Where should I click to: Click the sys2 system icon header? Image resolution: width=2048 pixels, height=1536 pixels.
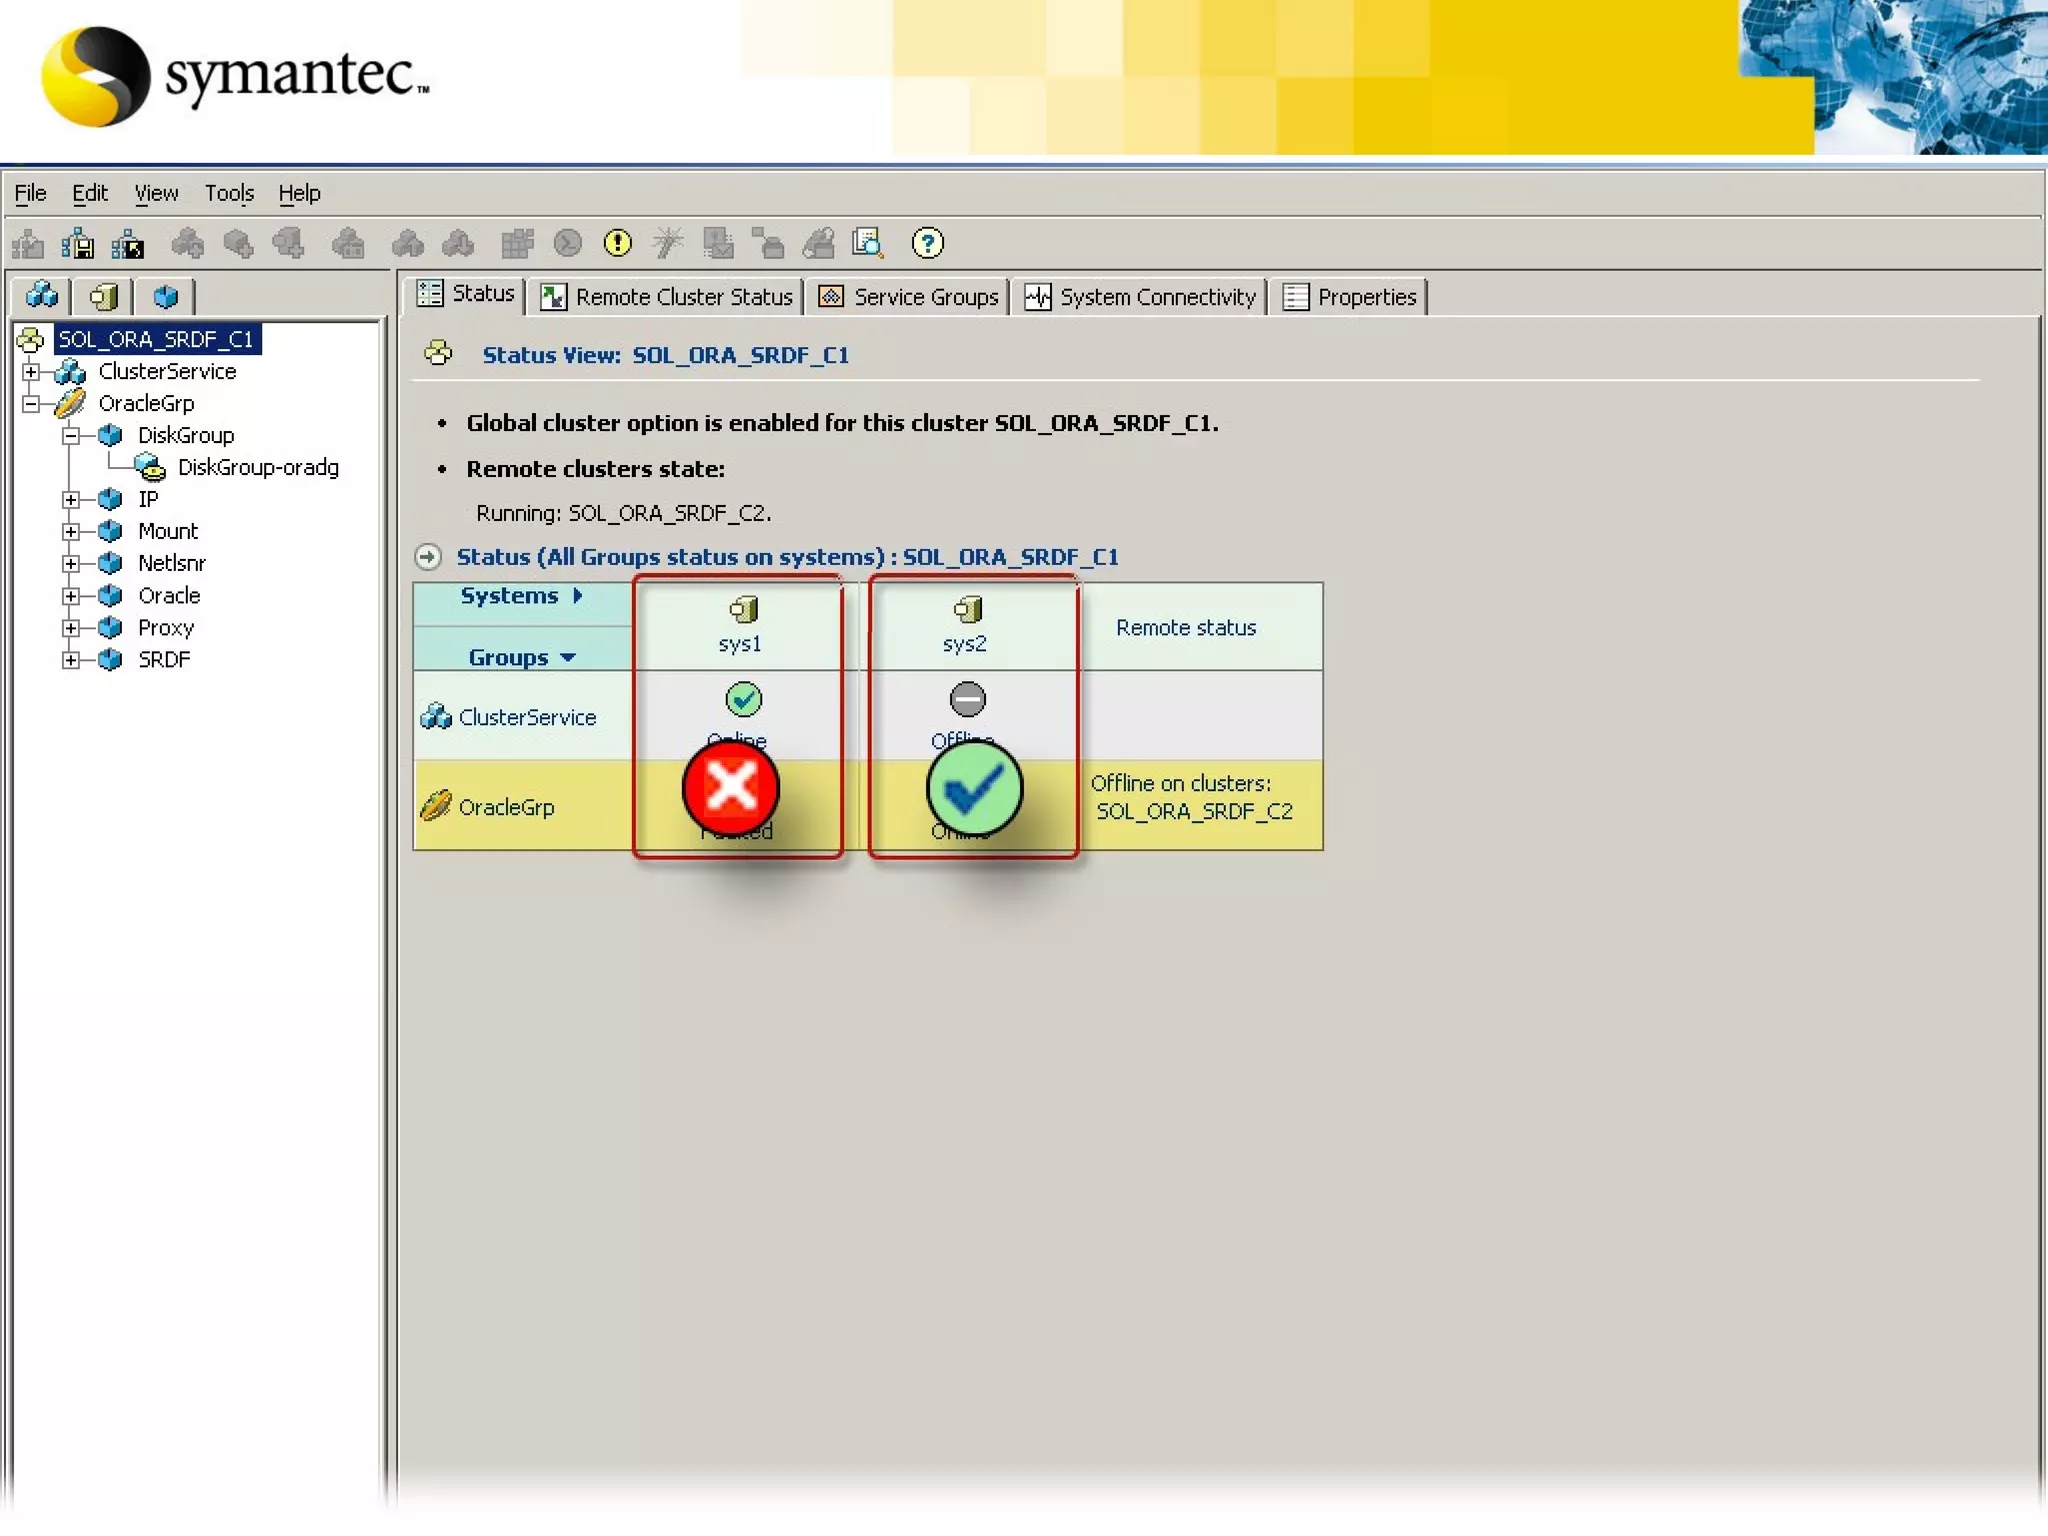tap(967, 609)
